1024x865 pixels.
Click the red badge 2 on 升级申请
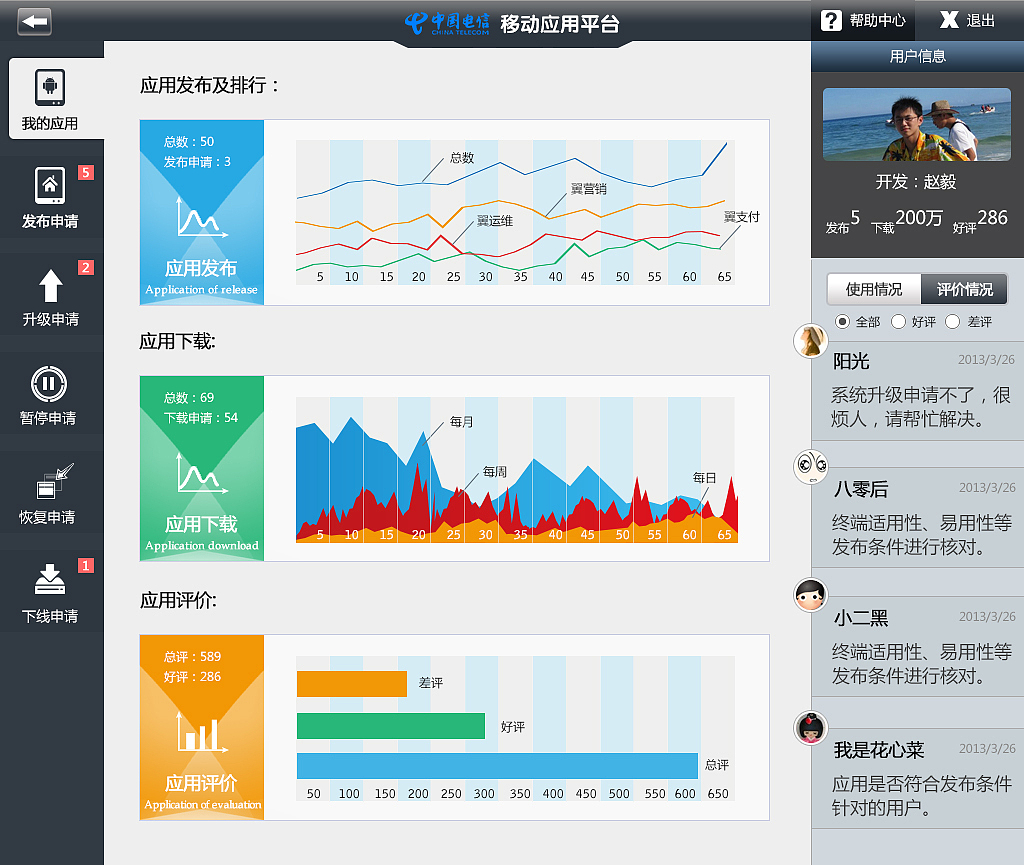(x=86, y=268)
